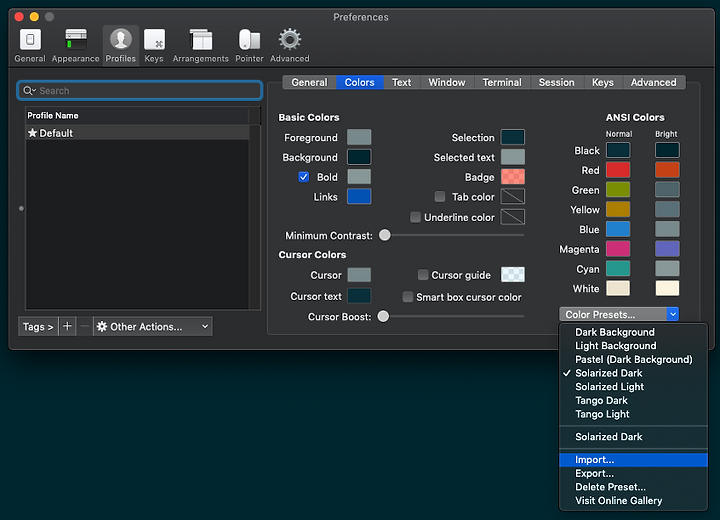Viewport: 720px width, 520px height.
Task: Choose Light Background preset
Action: point(633,345)
